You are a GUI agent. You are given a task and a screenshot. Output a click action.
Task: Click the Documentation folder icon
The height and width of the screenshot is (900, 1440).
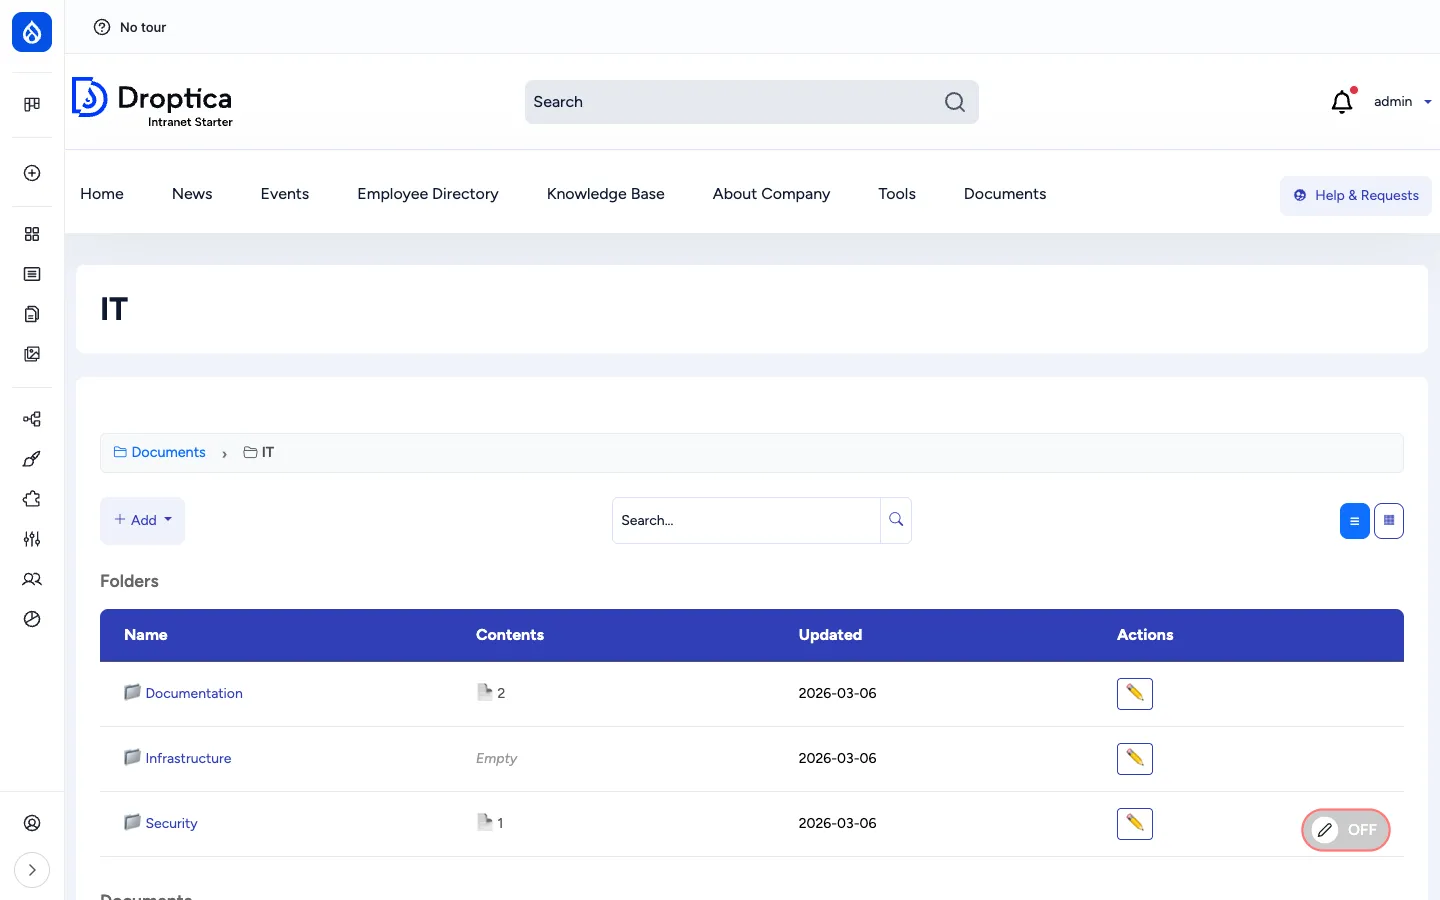pos(132,692)
